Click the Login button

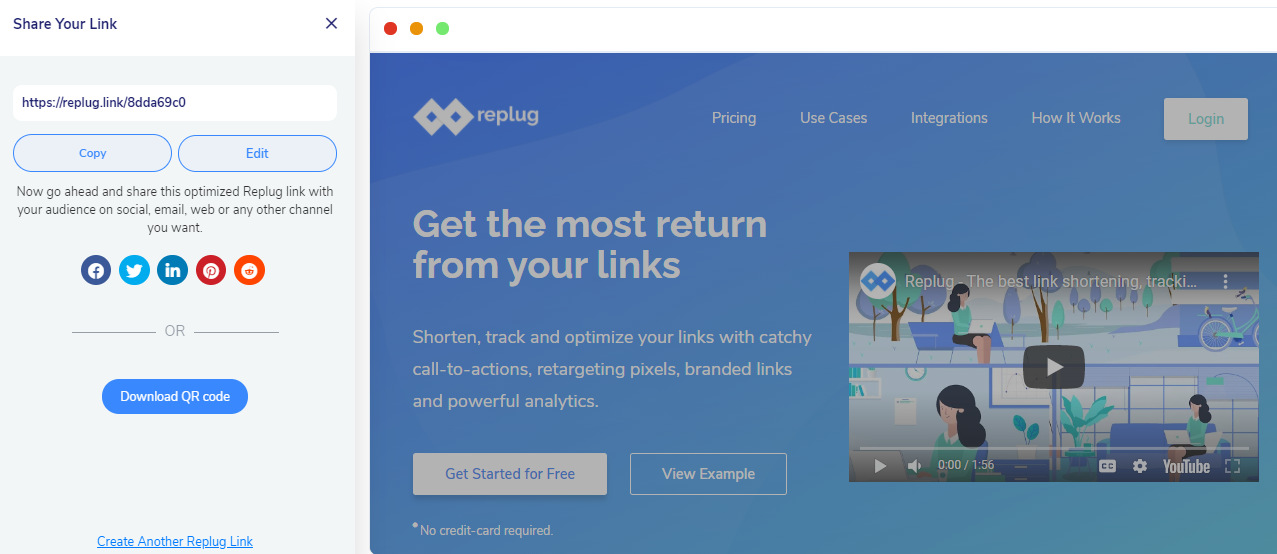click(1206, 119)
